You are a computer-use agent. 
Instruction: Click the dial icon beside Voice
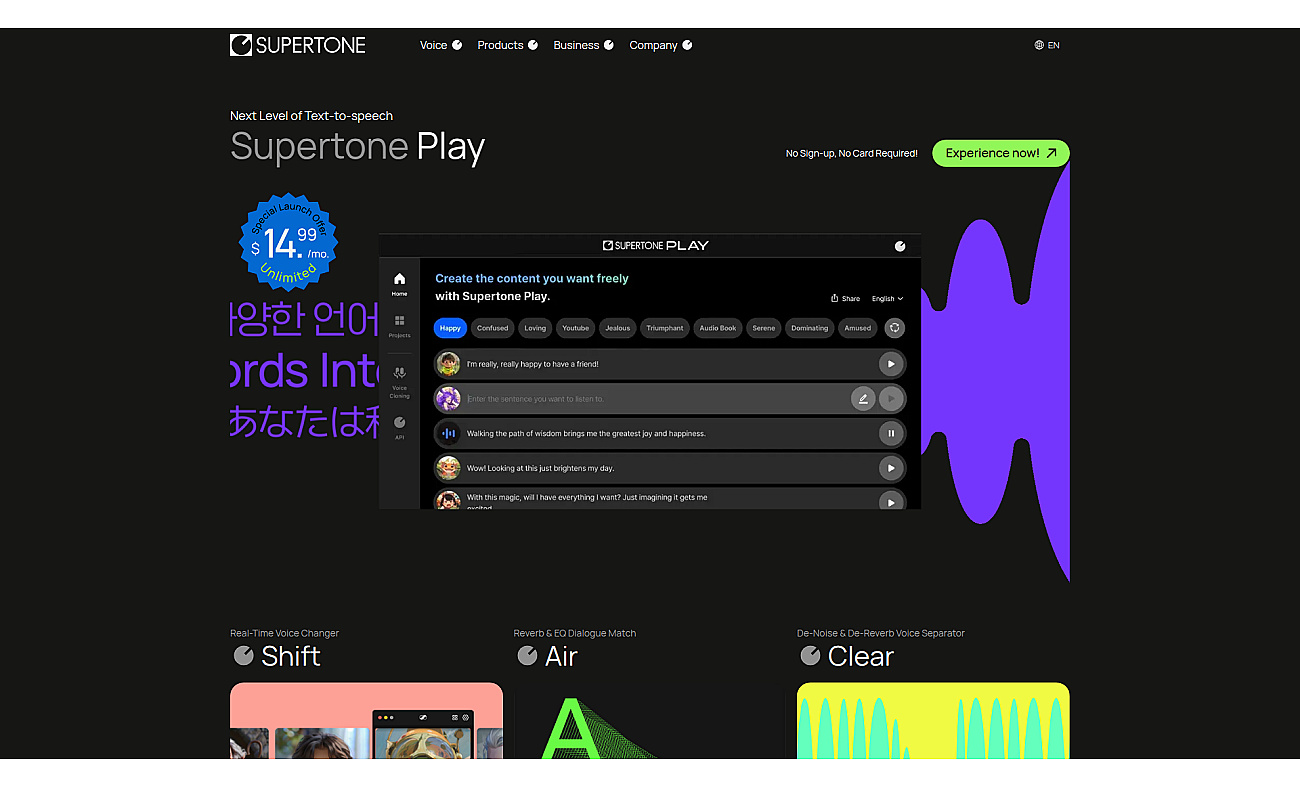[457, 45]
